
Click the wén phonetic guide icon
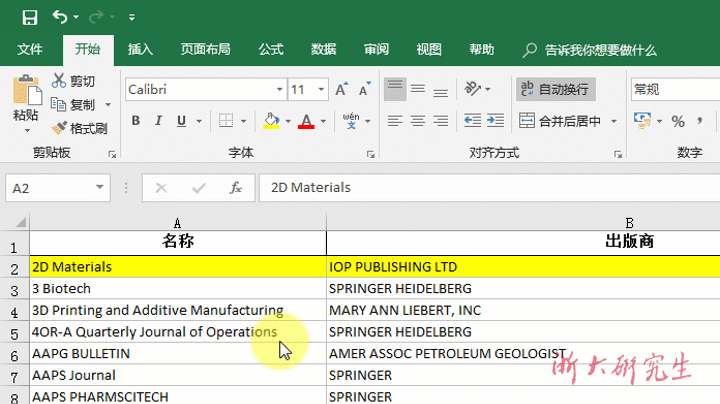coord(351,121)
